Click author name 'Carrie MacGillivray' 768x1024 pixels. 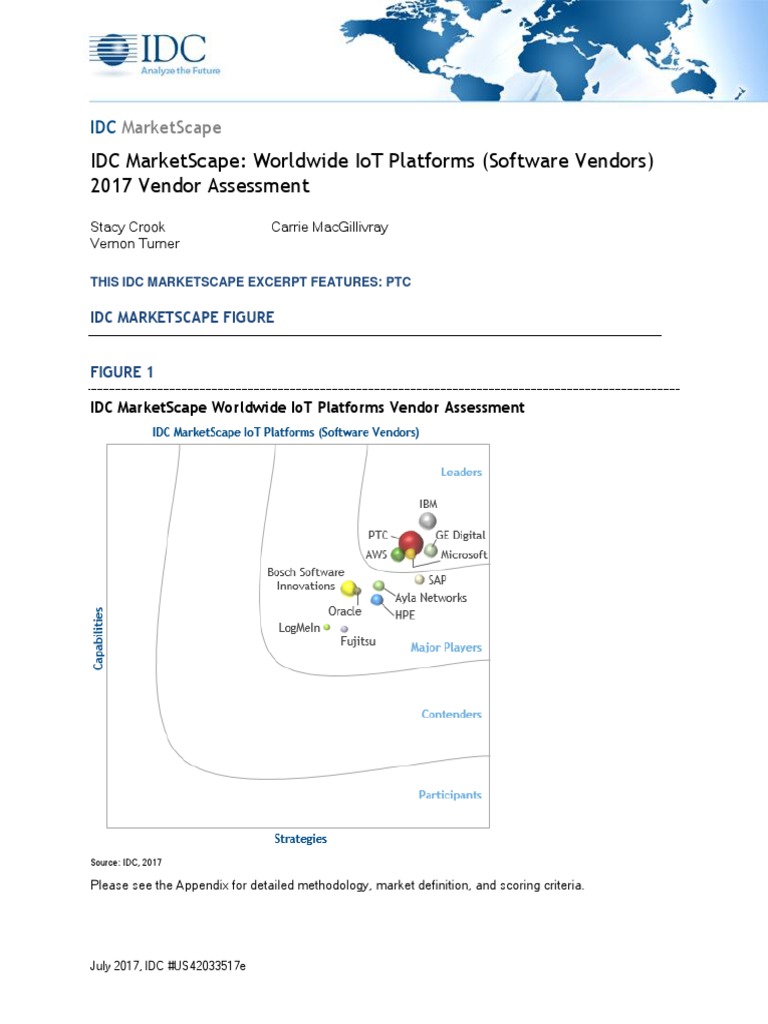[x=330, y=227]
